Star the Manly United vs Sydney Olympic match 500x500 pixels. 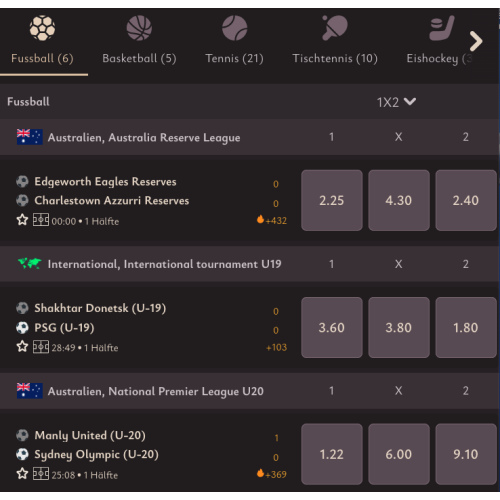point(22,474)
